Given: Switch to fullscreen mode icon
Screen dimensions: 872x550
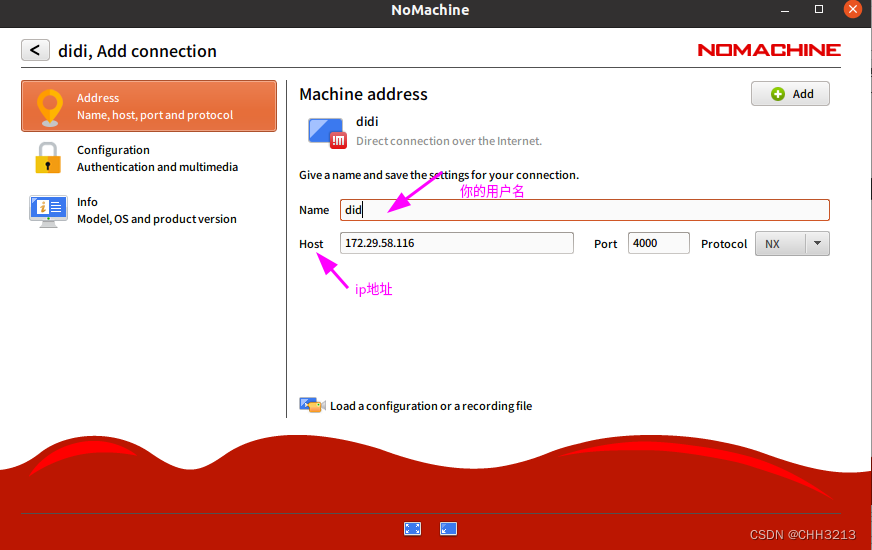Looking at the screenshot, I should 413,528.
